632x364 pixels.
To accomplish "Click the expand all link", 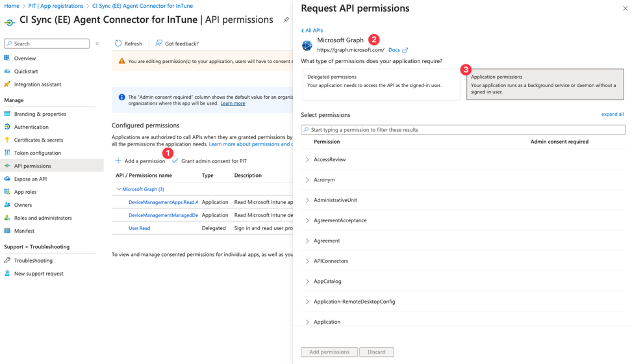I will tap(613, 114).
